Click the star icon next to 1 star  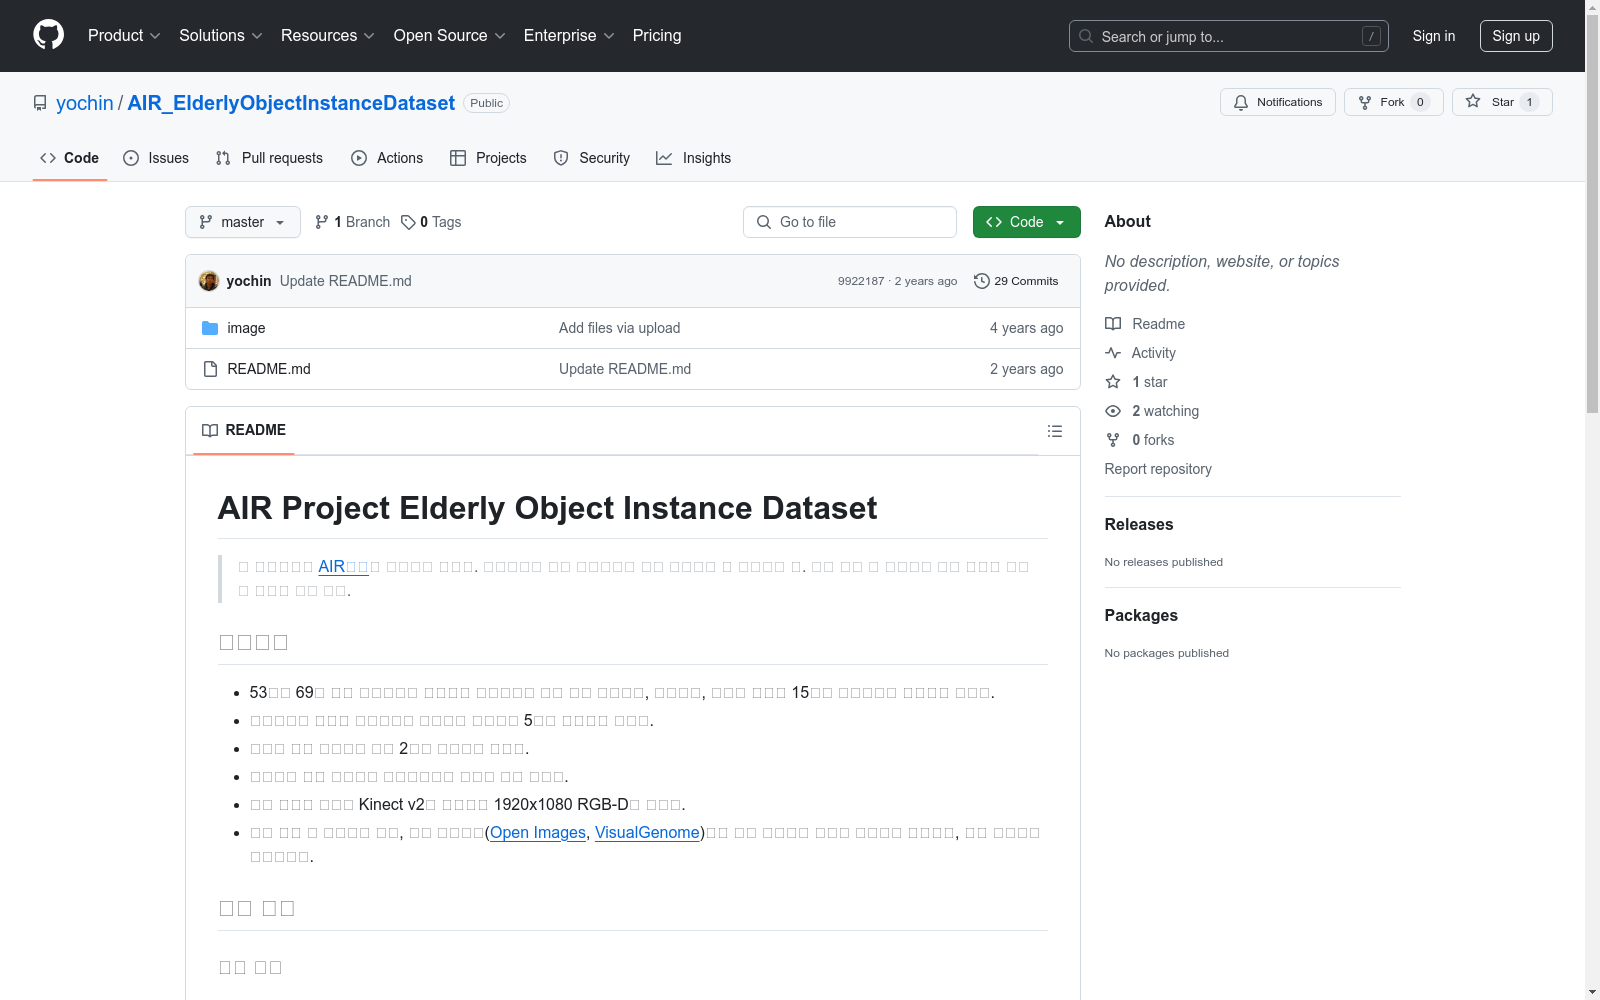click(x=1113, y=382)
